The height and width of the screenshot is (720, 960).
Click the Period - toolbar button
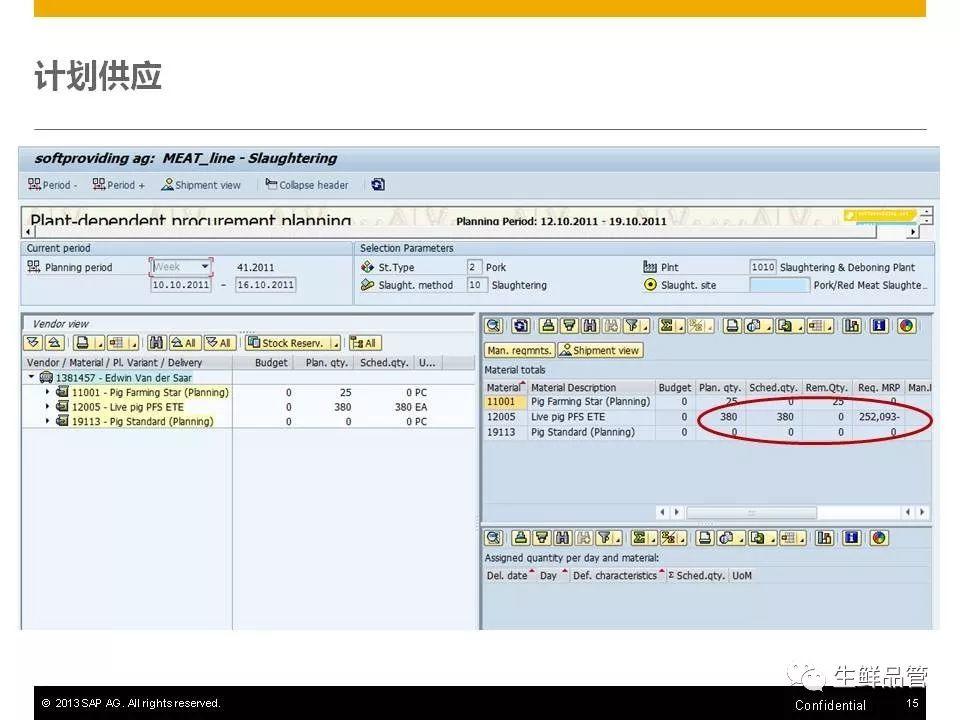coord(53,185)
